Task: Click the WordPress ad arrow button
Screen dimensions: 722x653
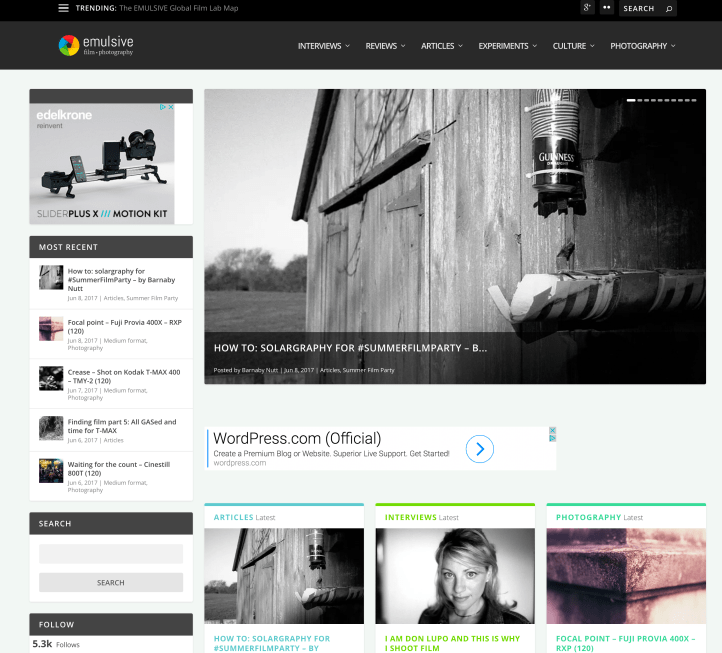Action: [x=479, y=449]
